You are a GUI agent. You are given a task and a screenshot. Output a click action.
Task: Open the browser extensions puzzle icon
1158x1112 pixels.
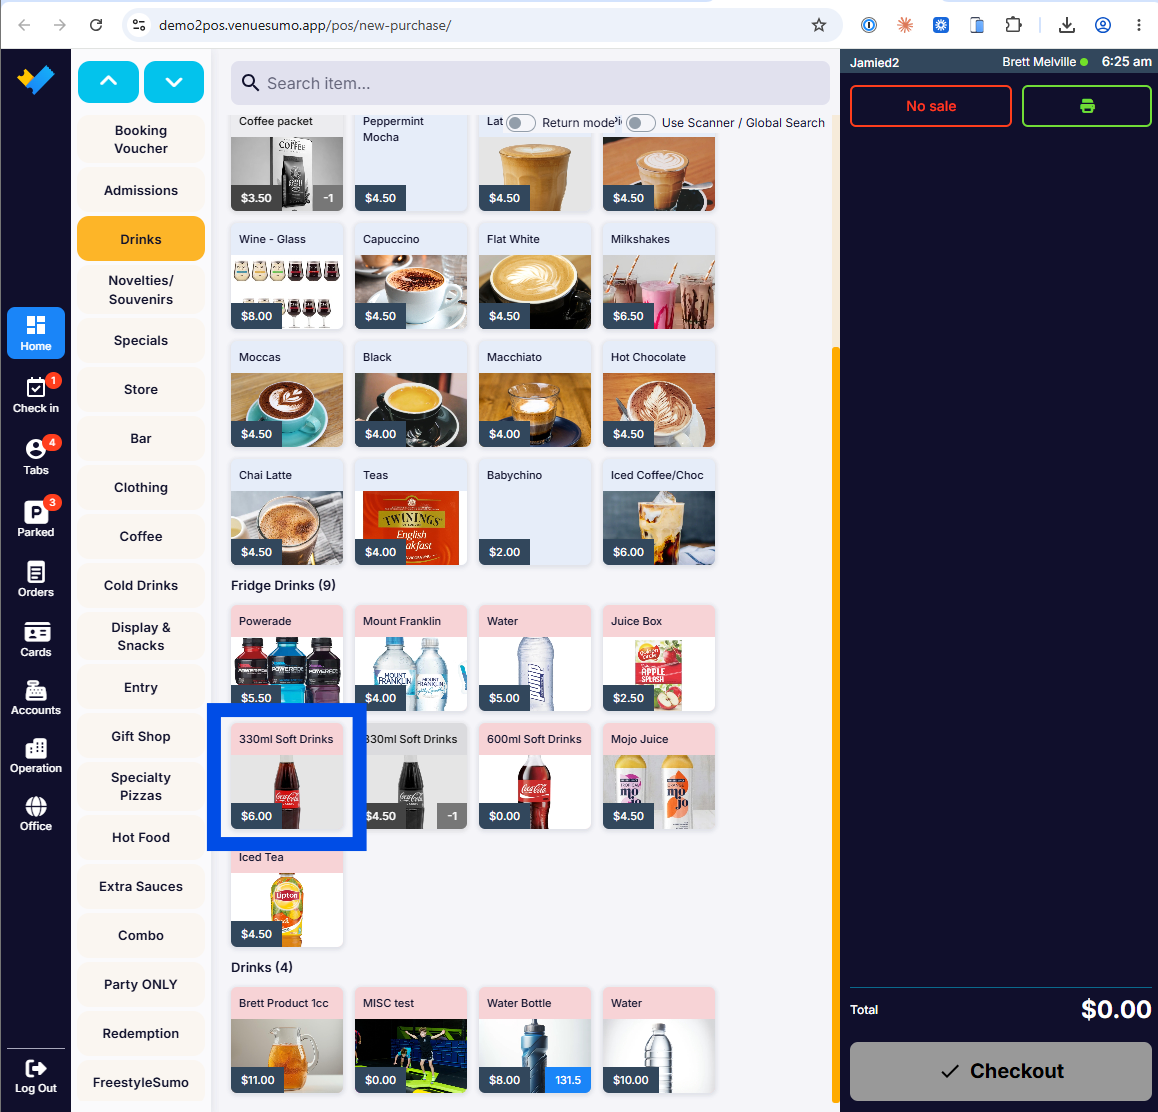point(1013,25)
